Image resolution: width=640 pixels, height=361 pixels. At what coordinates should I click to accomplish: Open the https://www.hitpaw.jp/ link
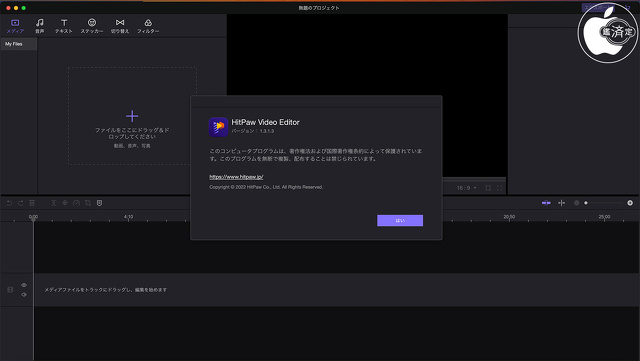point(236,177)
